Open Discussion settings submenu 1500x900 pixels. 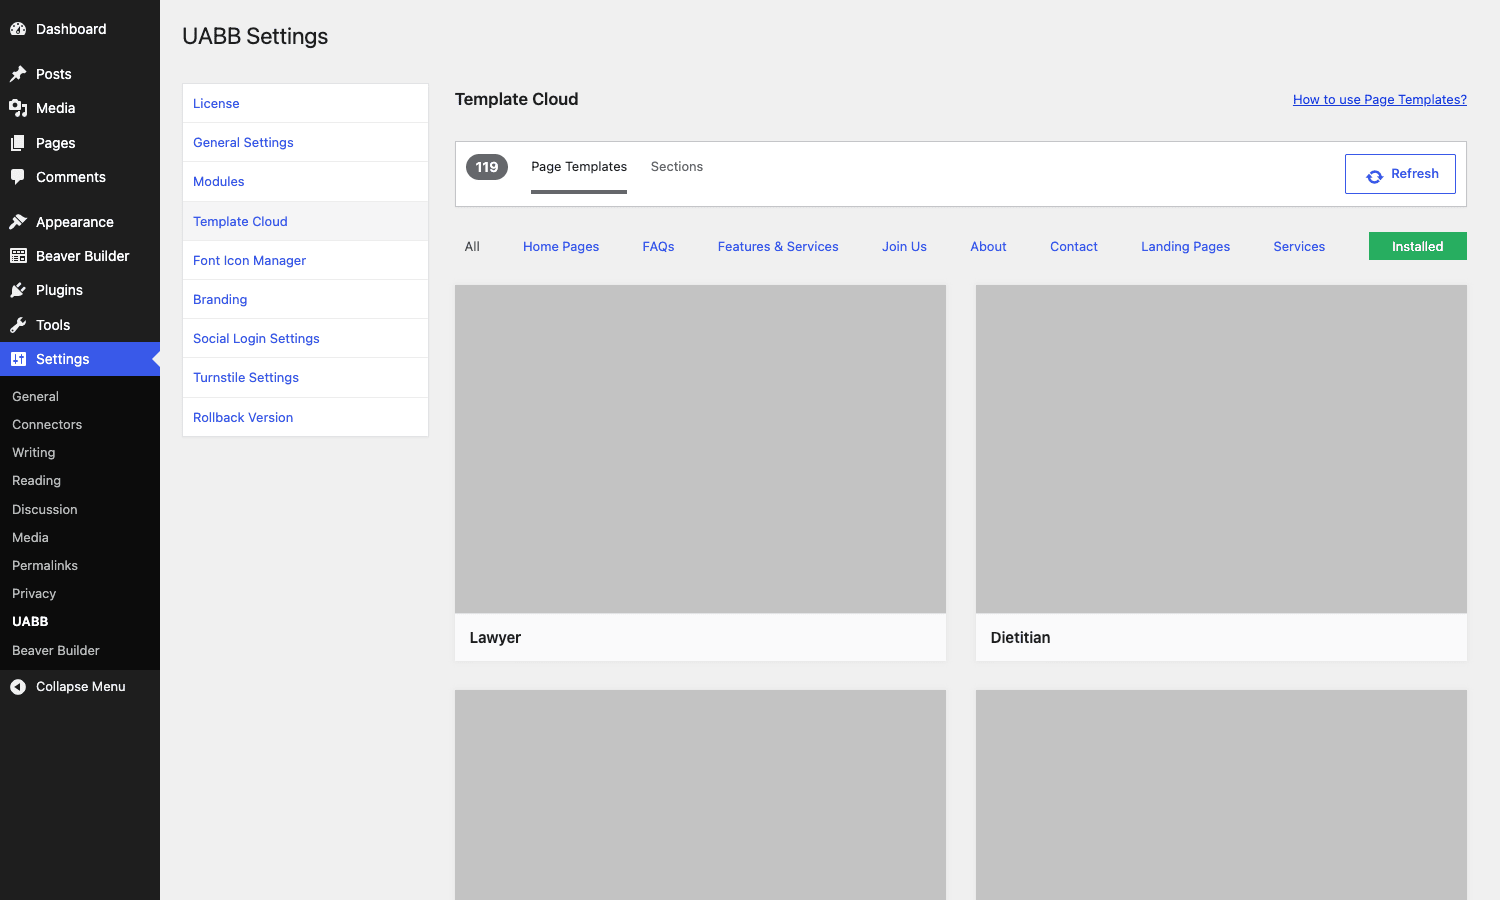tap(45, 510)
